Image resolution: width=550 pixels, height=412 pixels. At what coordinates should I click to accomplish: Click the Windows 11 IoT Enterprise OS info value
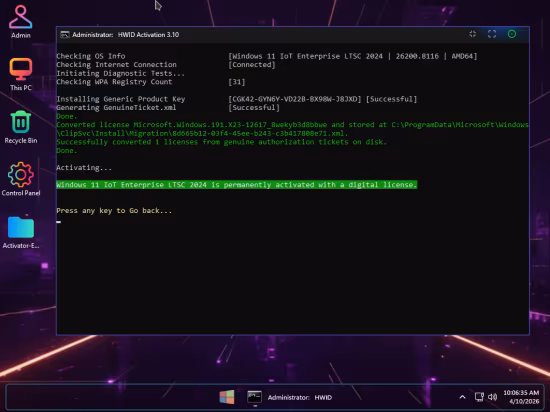[x=353, y=56]
